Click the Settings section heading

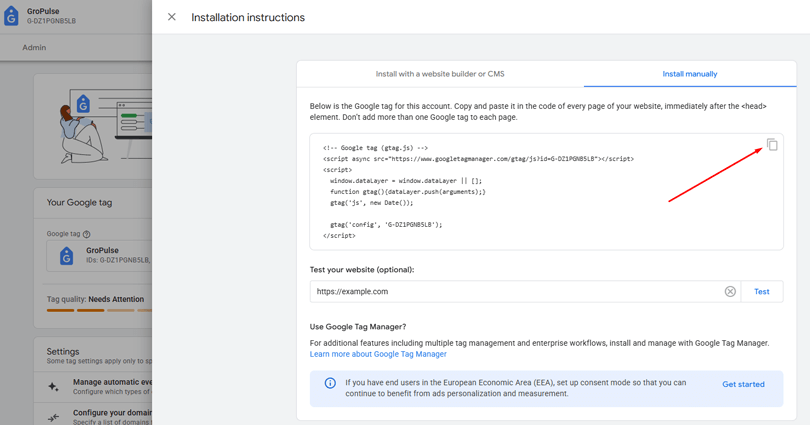(63, 351)
